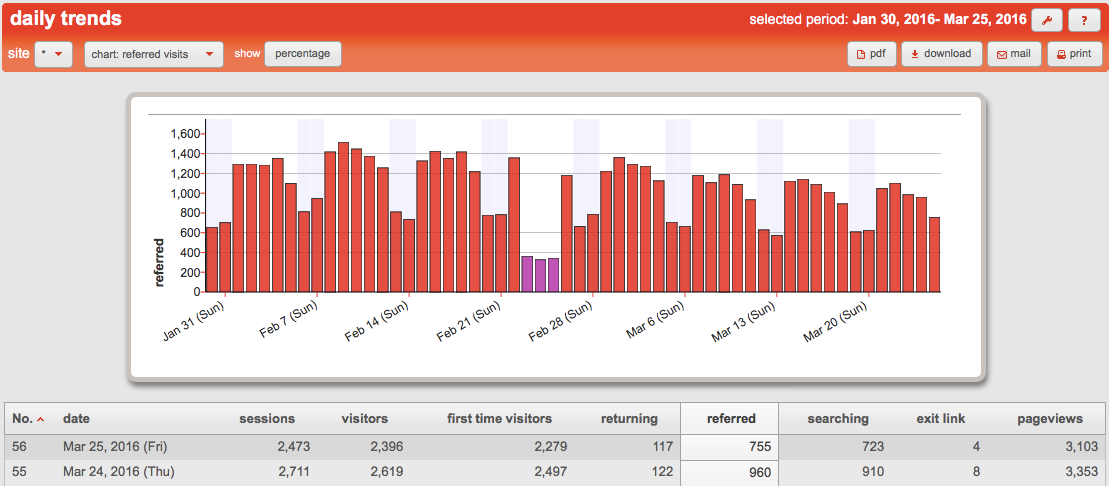
Task: Click first time visitors value 2,497
Action: (550, 473)
